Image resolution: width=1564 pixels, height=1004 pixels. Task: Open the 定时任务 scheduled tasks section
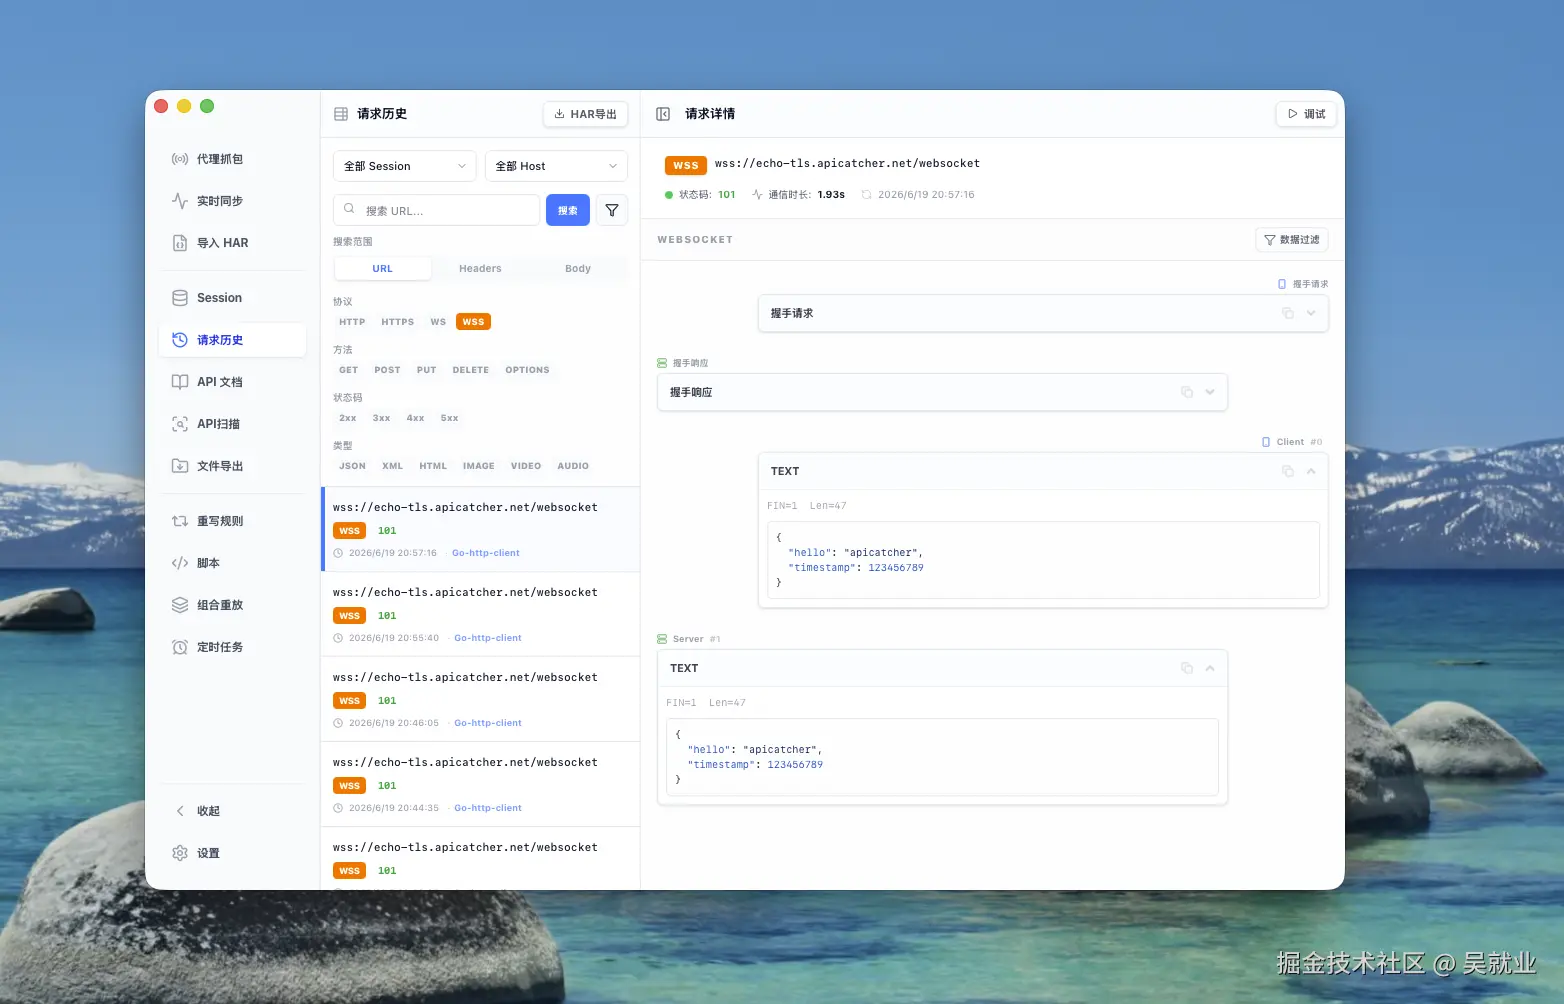[232, 647]
